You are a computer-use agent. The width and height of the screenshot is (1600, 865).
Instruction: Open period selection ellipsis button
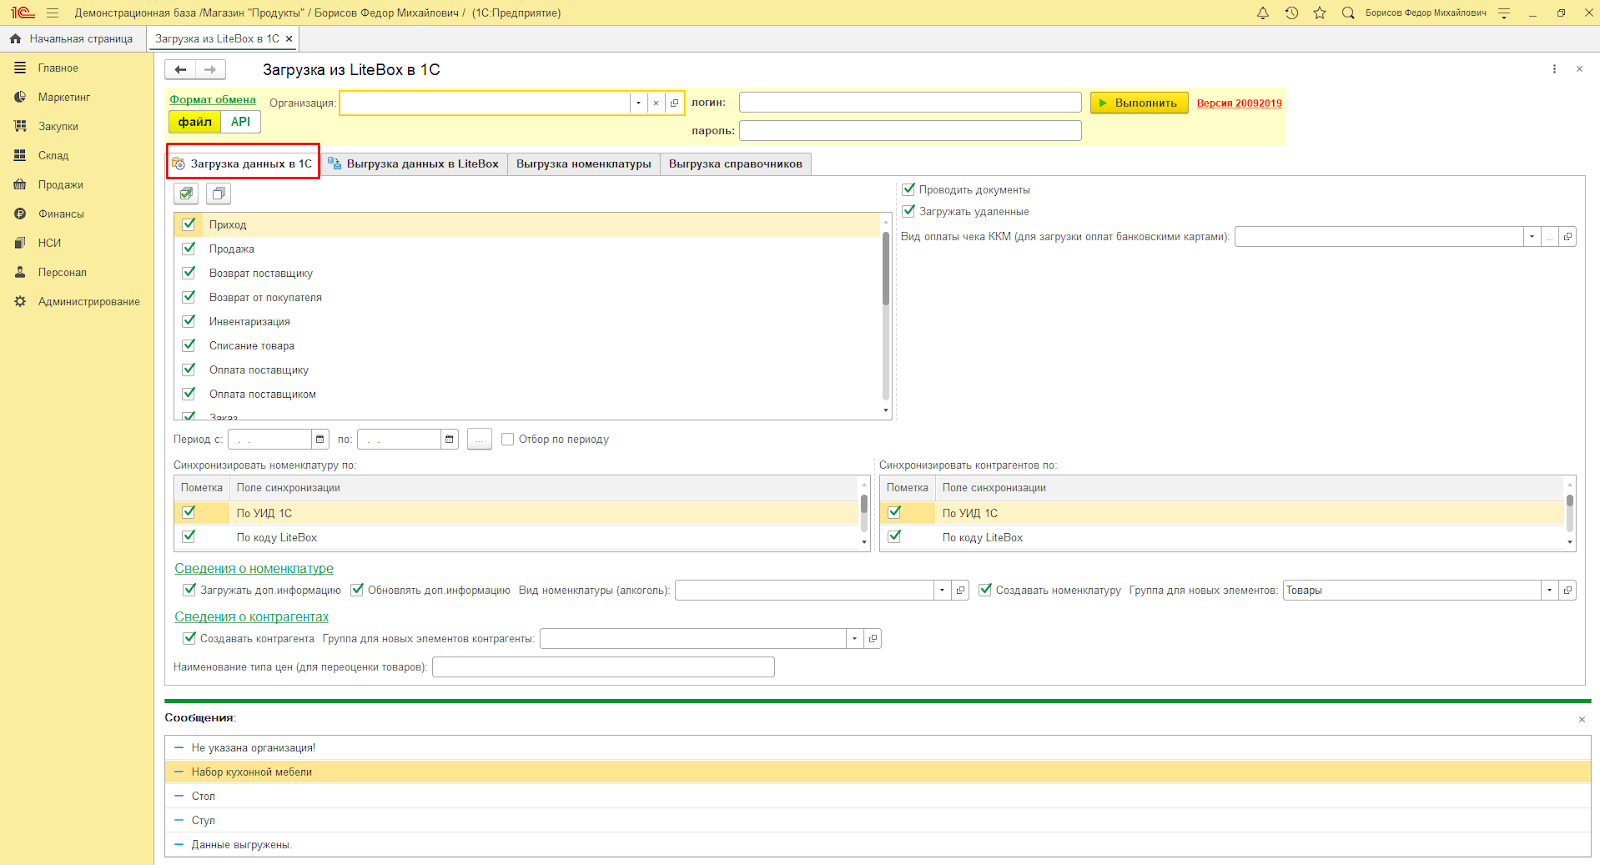click(479, 439)
